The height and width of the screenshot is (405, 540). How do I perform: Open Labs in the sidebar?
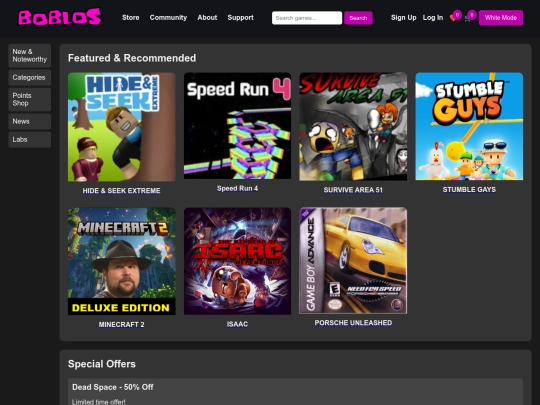pyautogui.click(x=30, y=139)
